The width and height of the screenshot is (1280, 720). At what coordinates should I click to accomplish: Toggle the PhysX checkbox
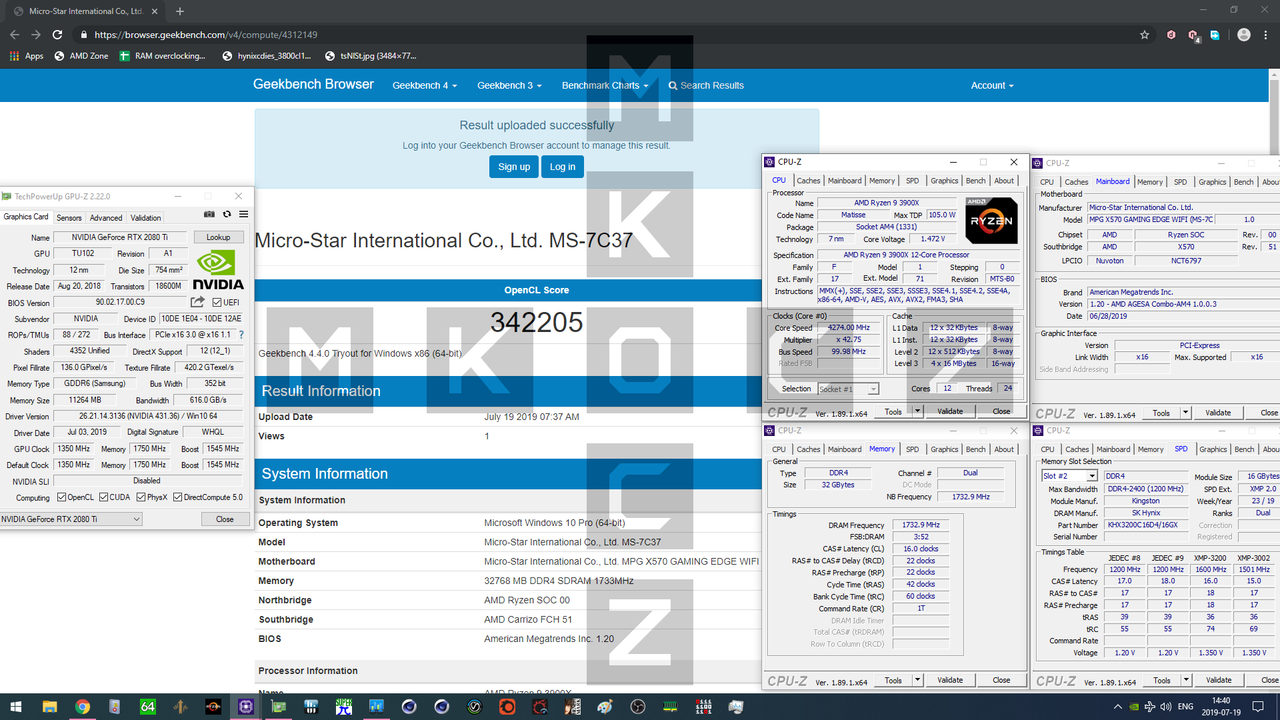[141, 497]
